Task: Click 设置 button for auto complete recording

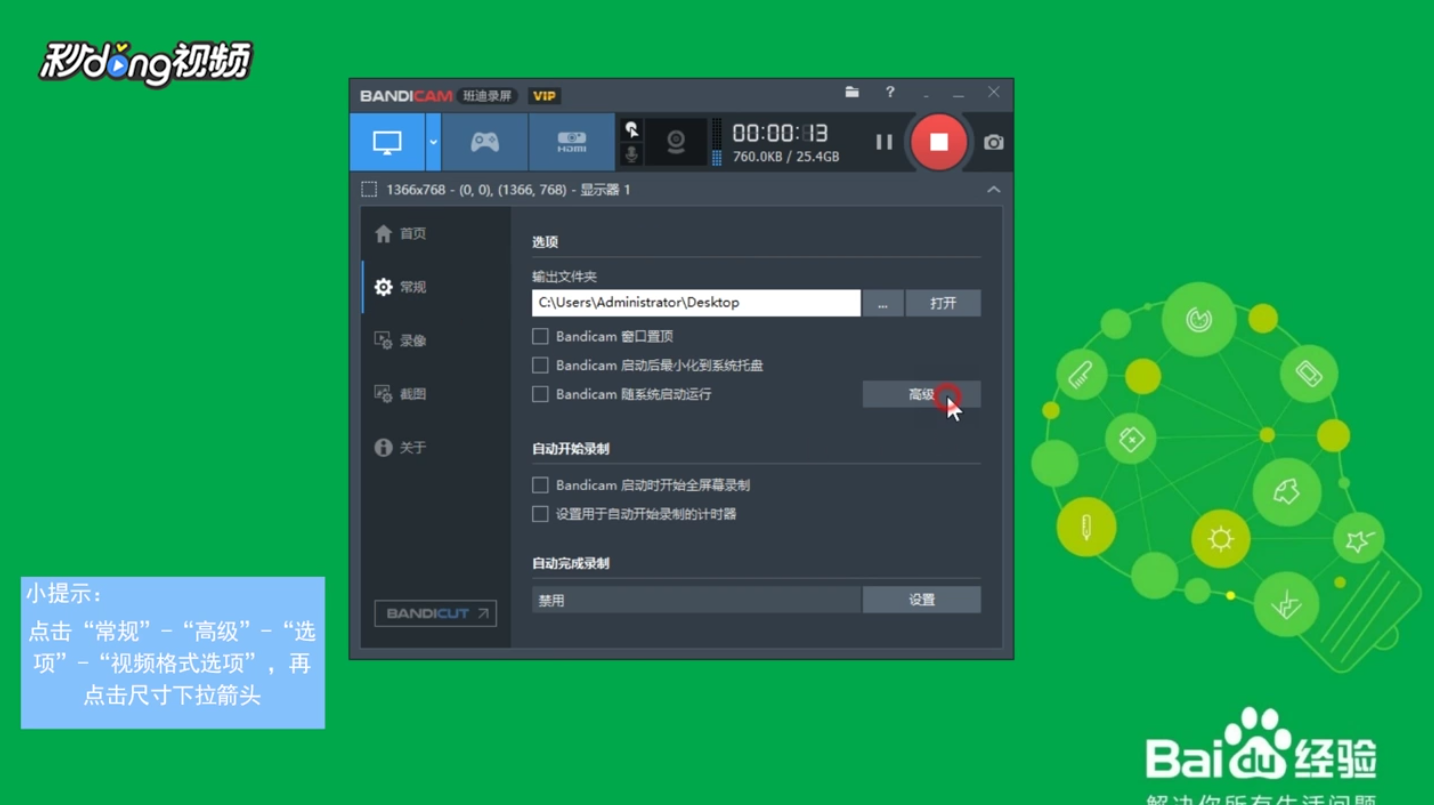Action: point(921,600)
